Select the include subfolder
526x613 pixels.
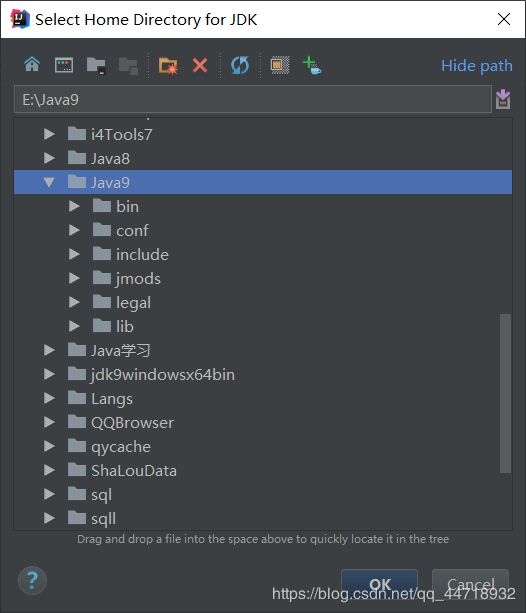coord(263,255)
